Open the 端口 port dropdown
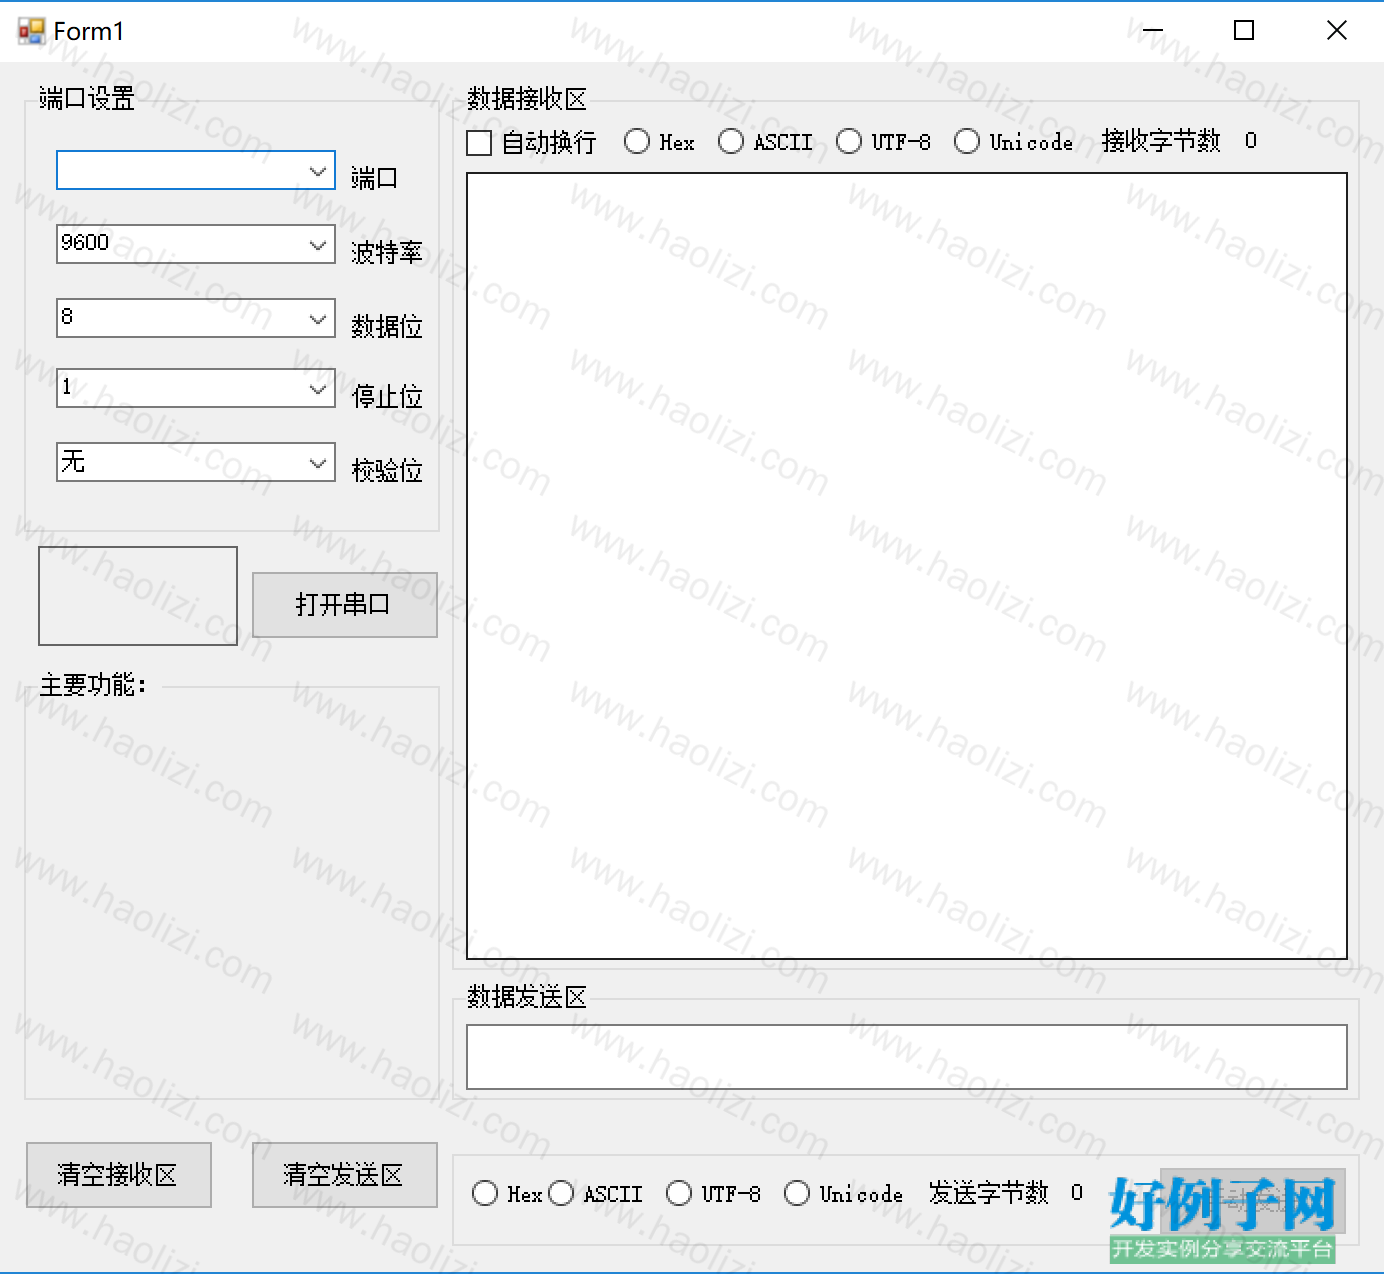Screen dimensions: 1384x1274 [x=196, y=171]
